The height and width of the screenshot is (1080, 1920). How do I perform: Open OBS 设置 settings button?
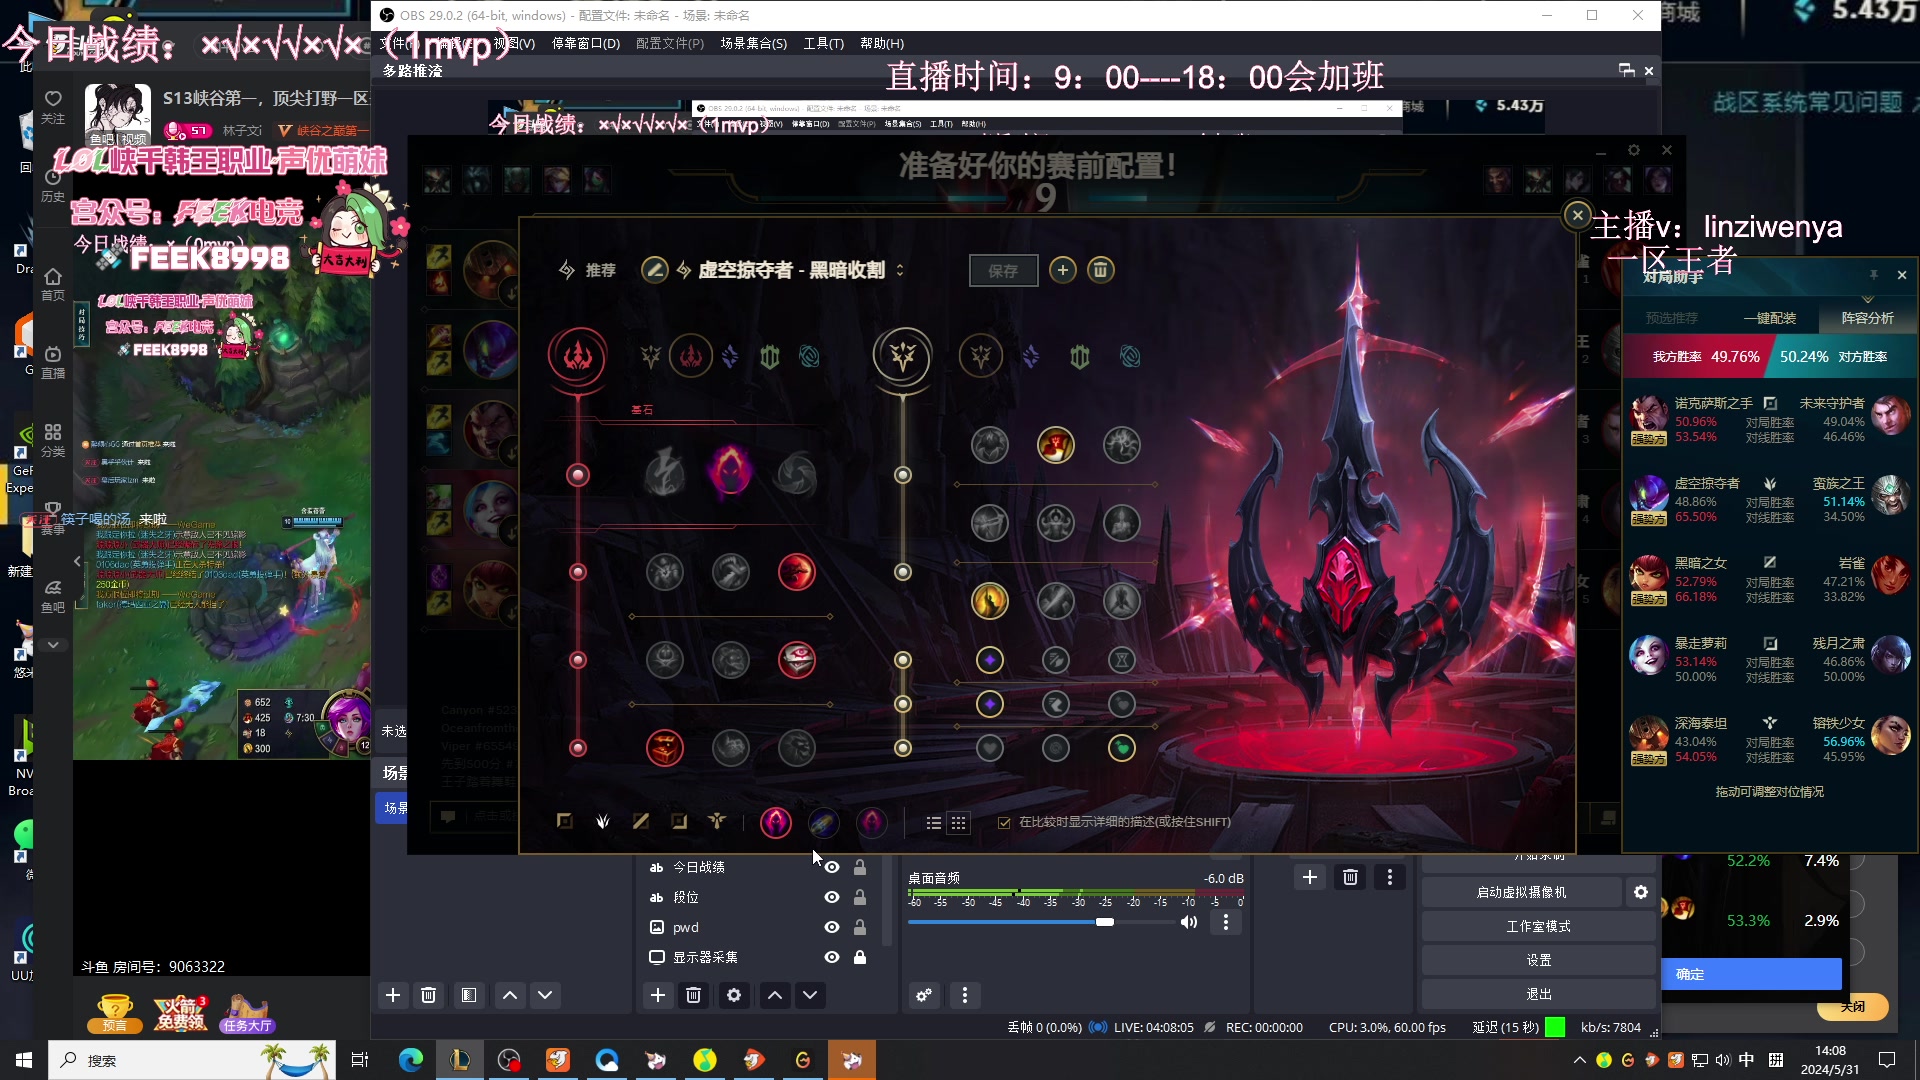tap(1539, 960)
